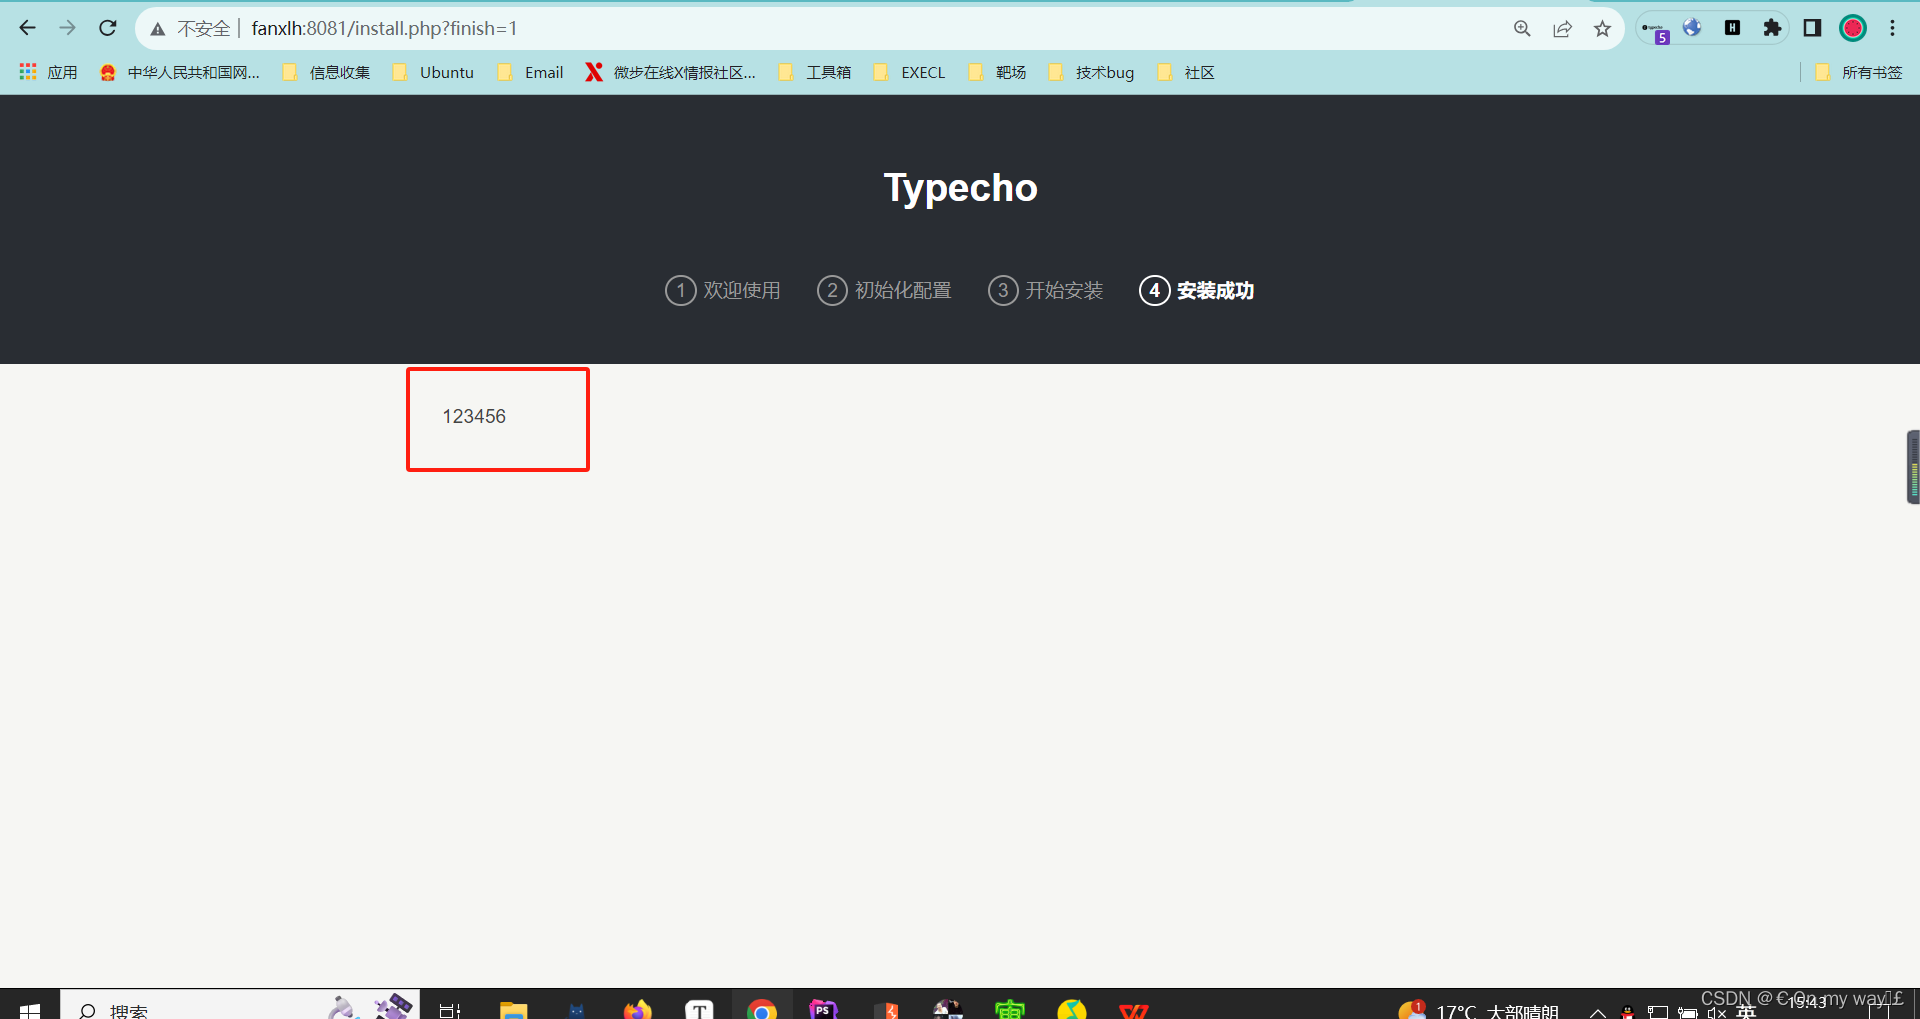Viewport: 1920px width, 1019px height.
Task: Expand the Ubuntu bookmark folder
Action: (433, 72)
